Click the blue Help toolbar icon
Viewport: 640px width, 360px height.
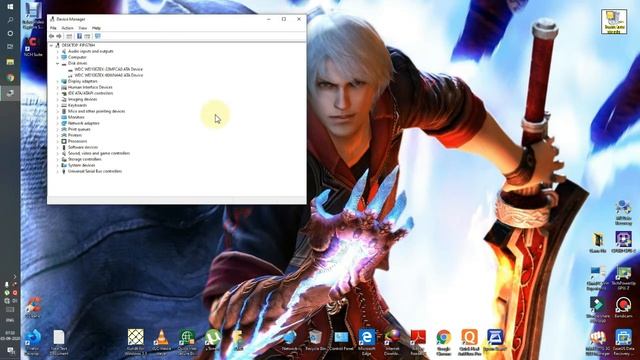coord(79,36)
